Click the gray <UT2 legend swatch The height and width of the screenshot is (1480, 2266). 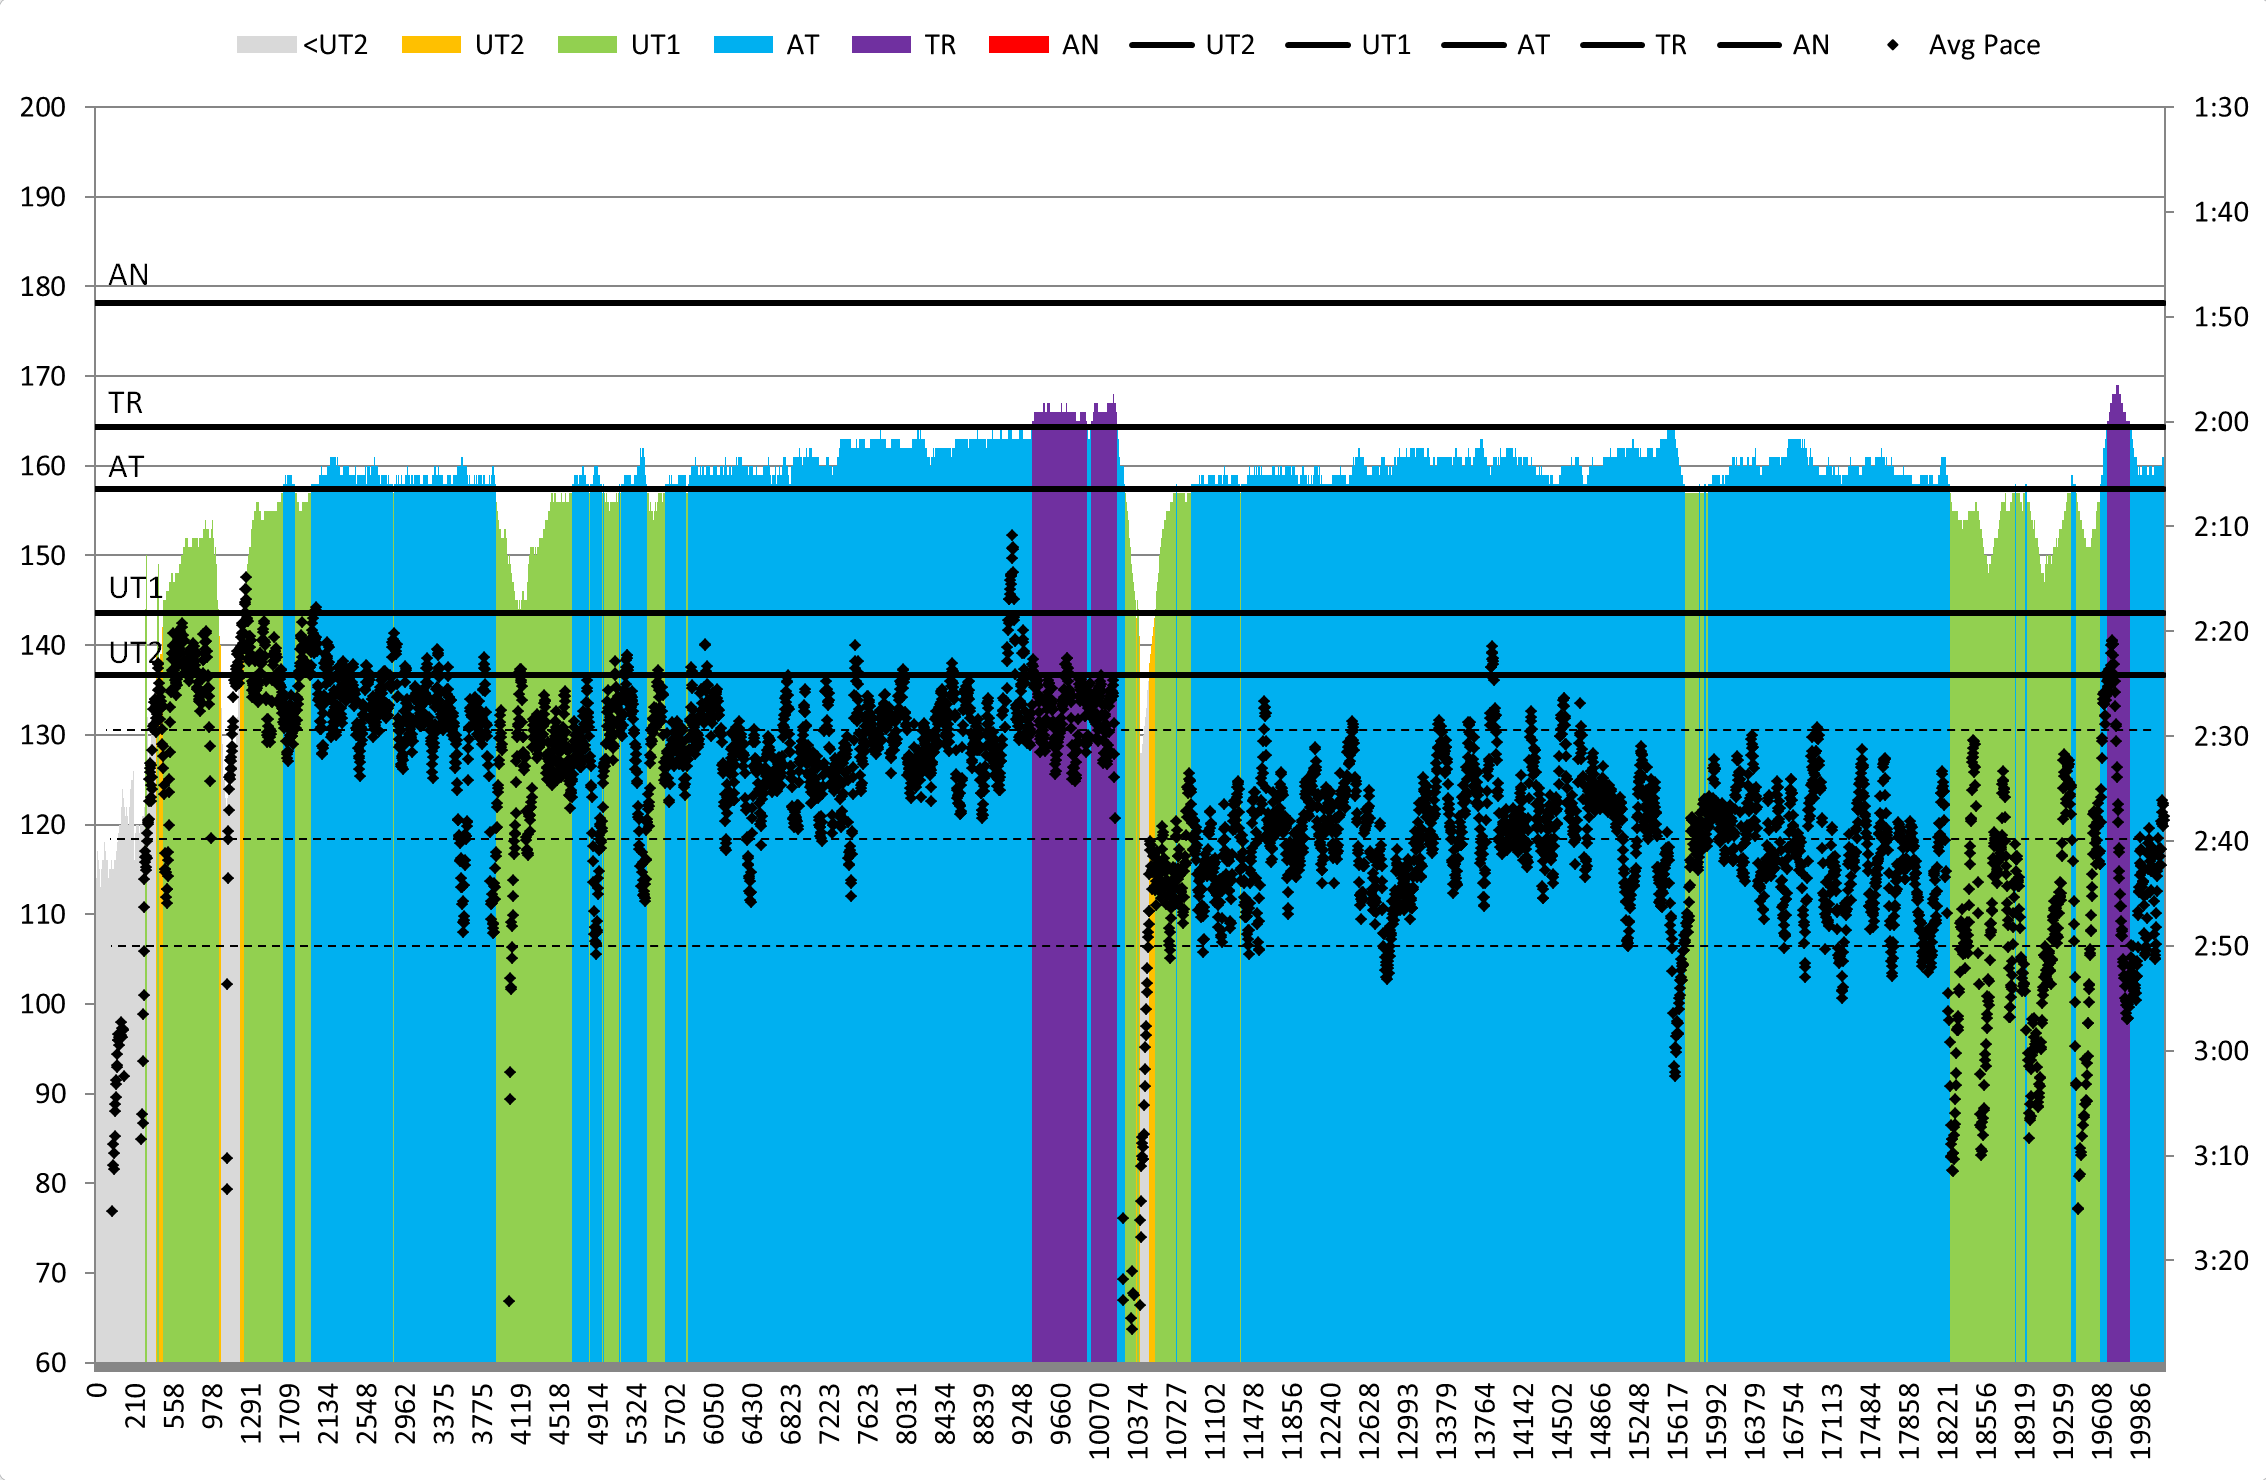point(266,45)
